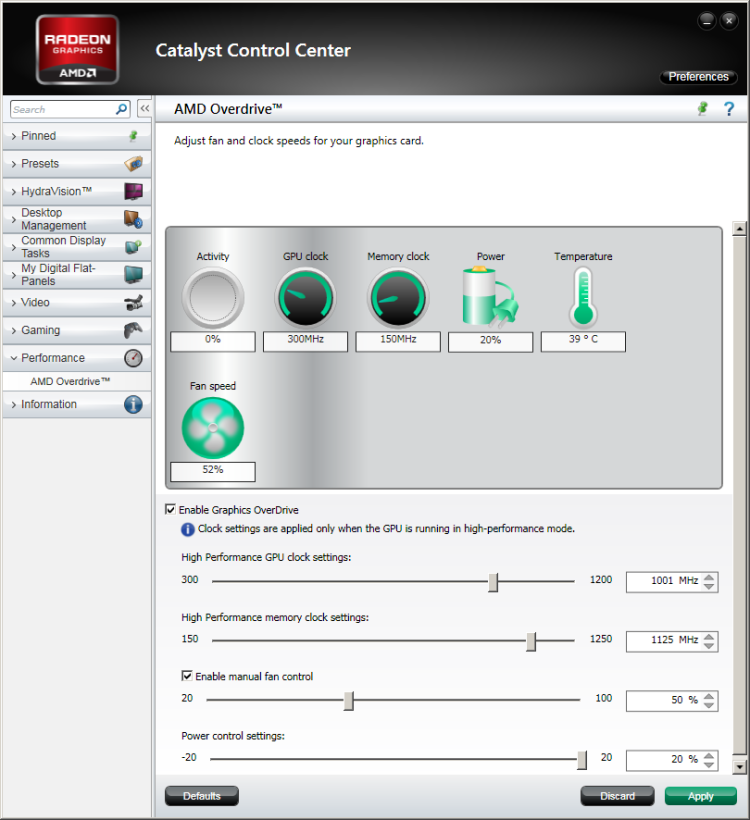
Task: Collapse the Performance section
Action: click(76, 358)
